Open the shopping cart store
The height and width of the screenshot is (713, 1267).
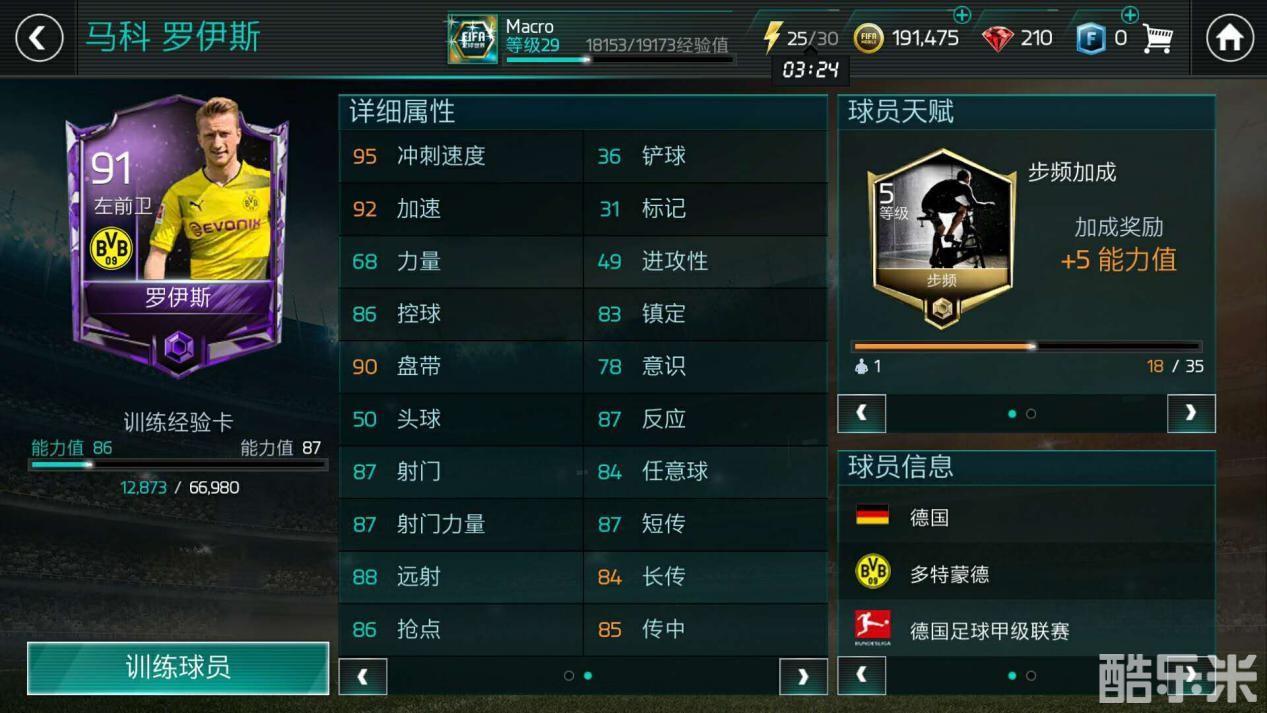click(1158, 39)
